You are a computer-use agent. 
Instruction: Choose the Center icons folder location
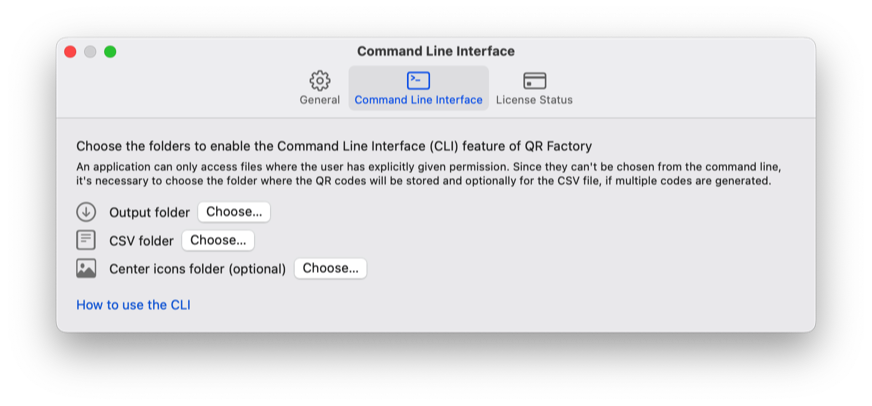point(330,269)
